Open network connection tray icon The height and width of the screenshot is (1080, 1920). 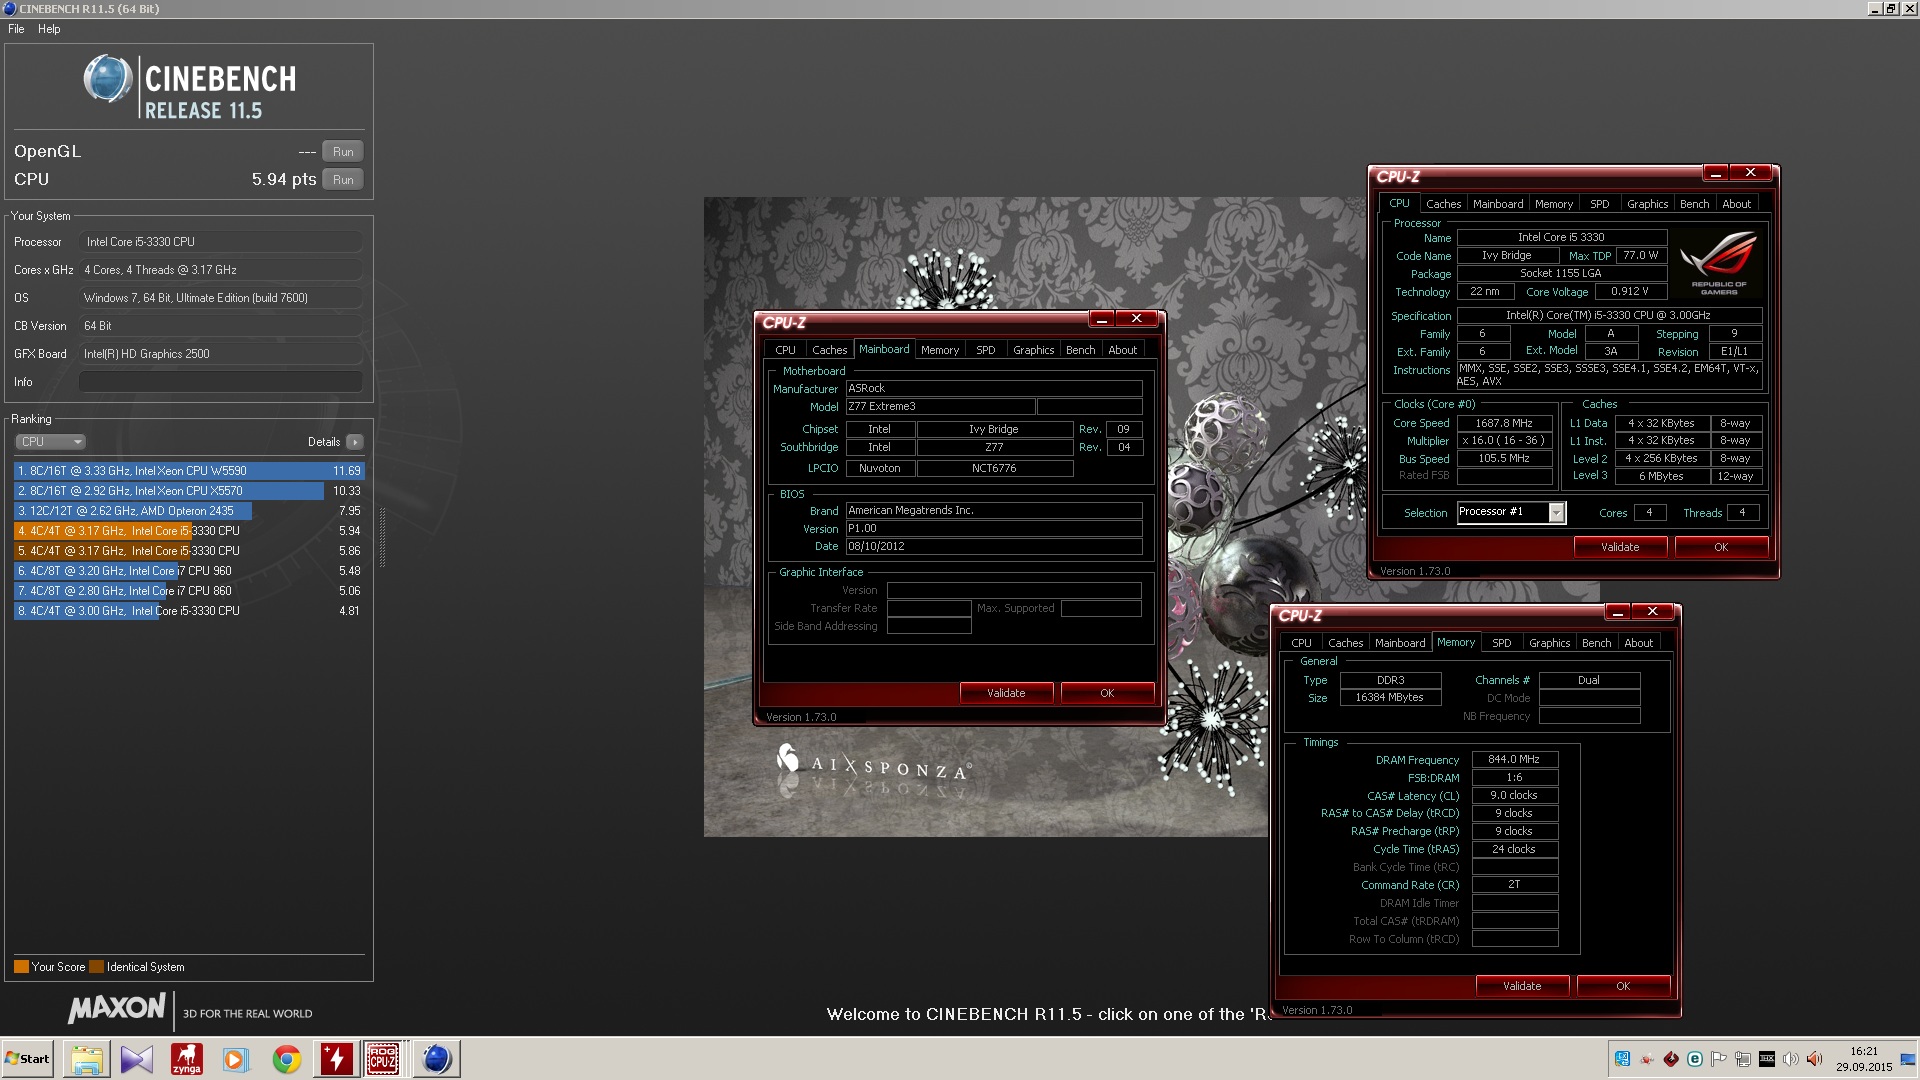(1743, 1059)
